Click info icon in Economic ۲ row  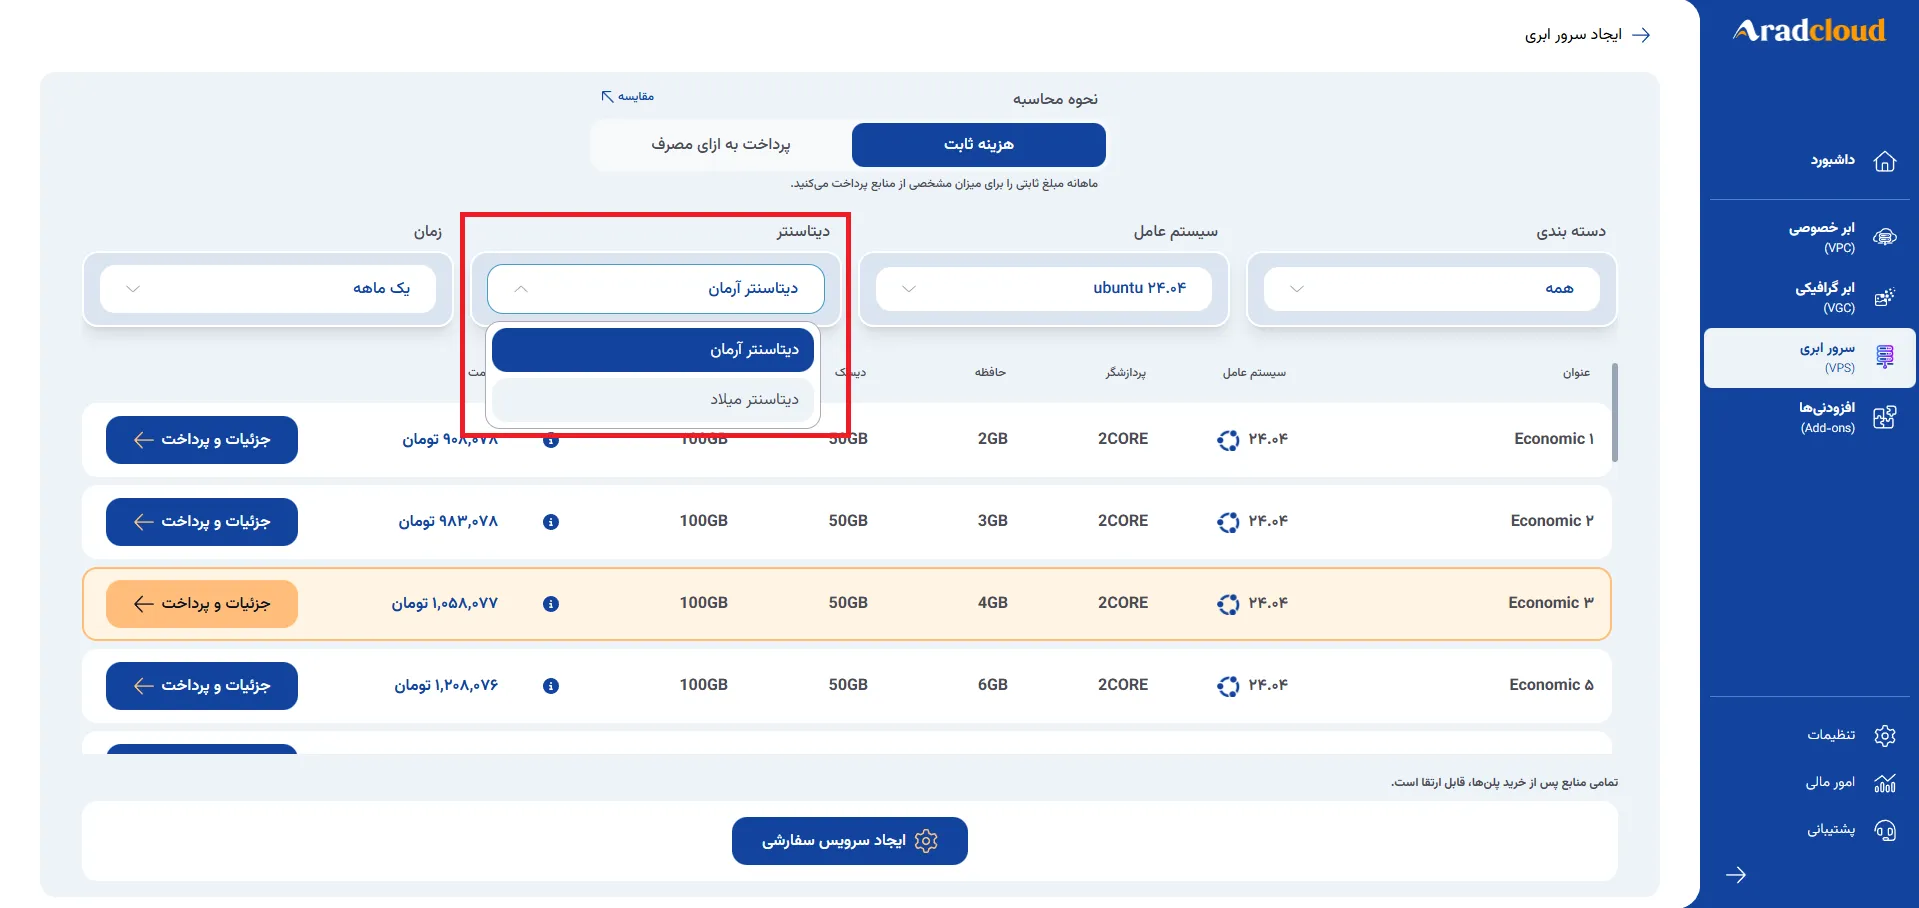(x=551, y=522)
